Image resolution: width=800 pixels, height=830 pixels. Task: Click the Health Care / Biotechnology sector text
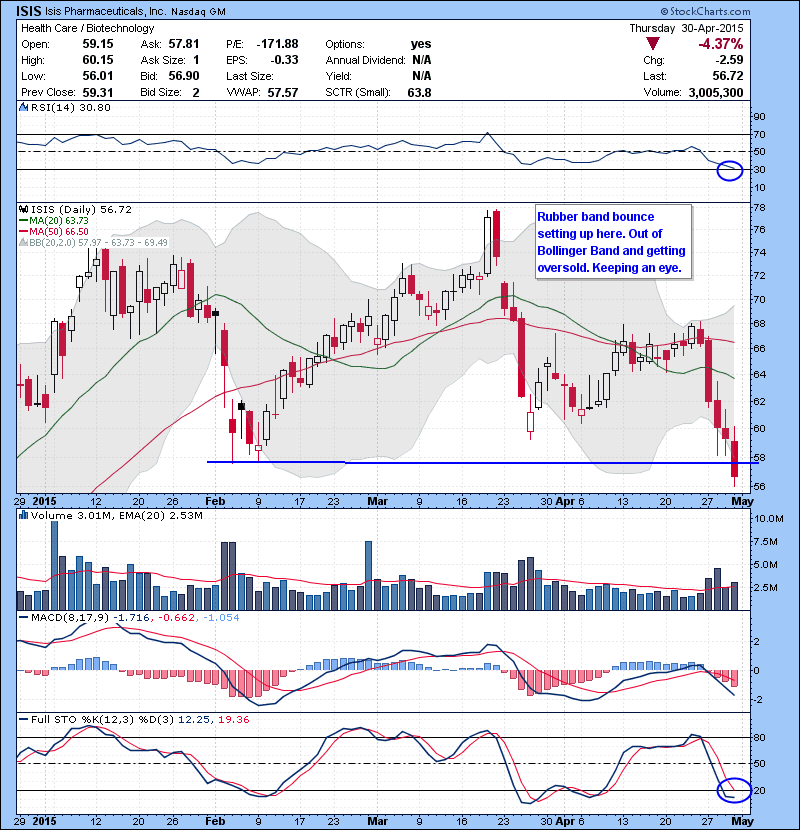(x=87, y=28)
